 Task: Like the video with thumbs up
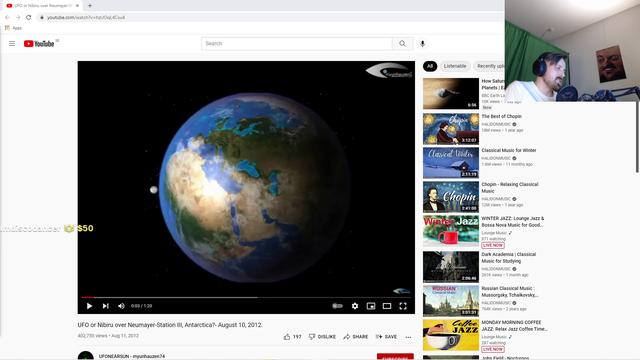292,337
